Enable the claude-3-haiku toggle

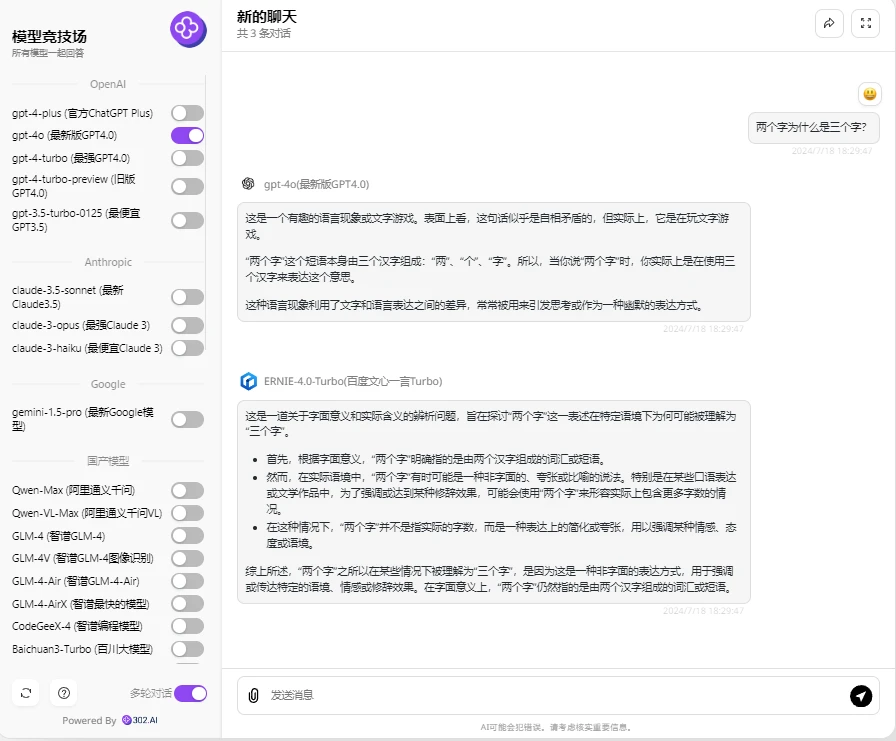pyautogui.click(x=187, y=348)
